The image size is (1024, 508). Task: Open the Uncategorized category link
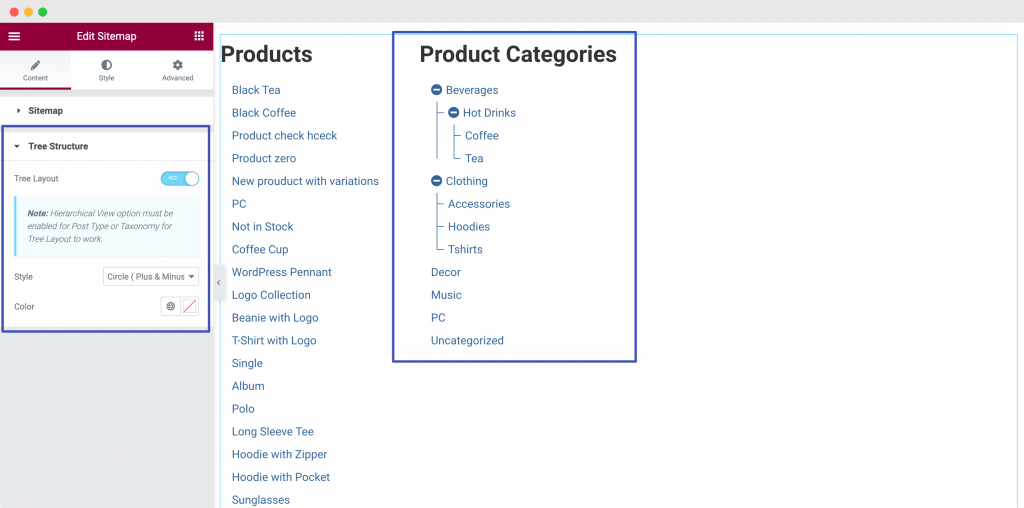pos(467,341)
